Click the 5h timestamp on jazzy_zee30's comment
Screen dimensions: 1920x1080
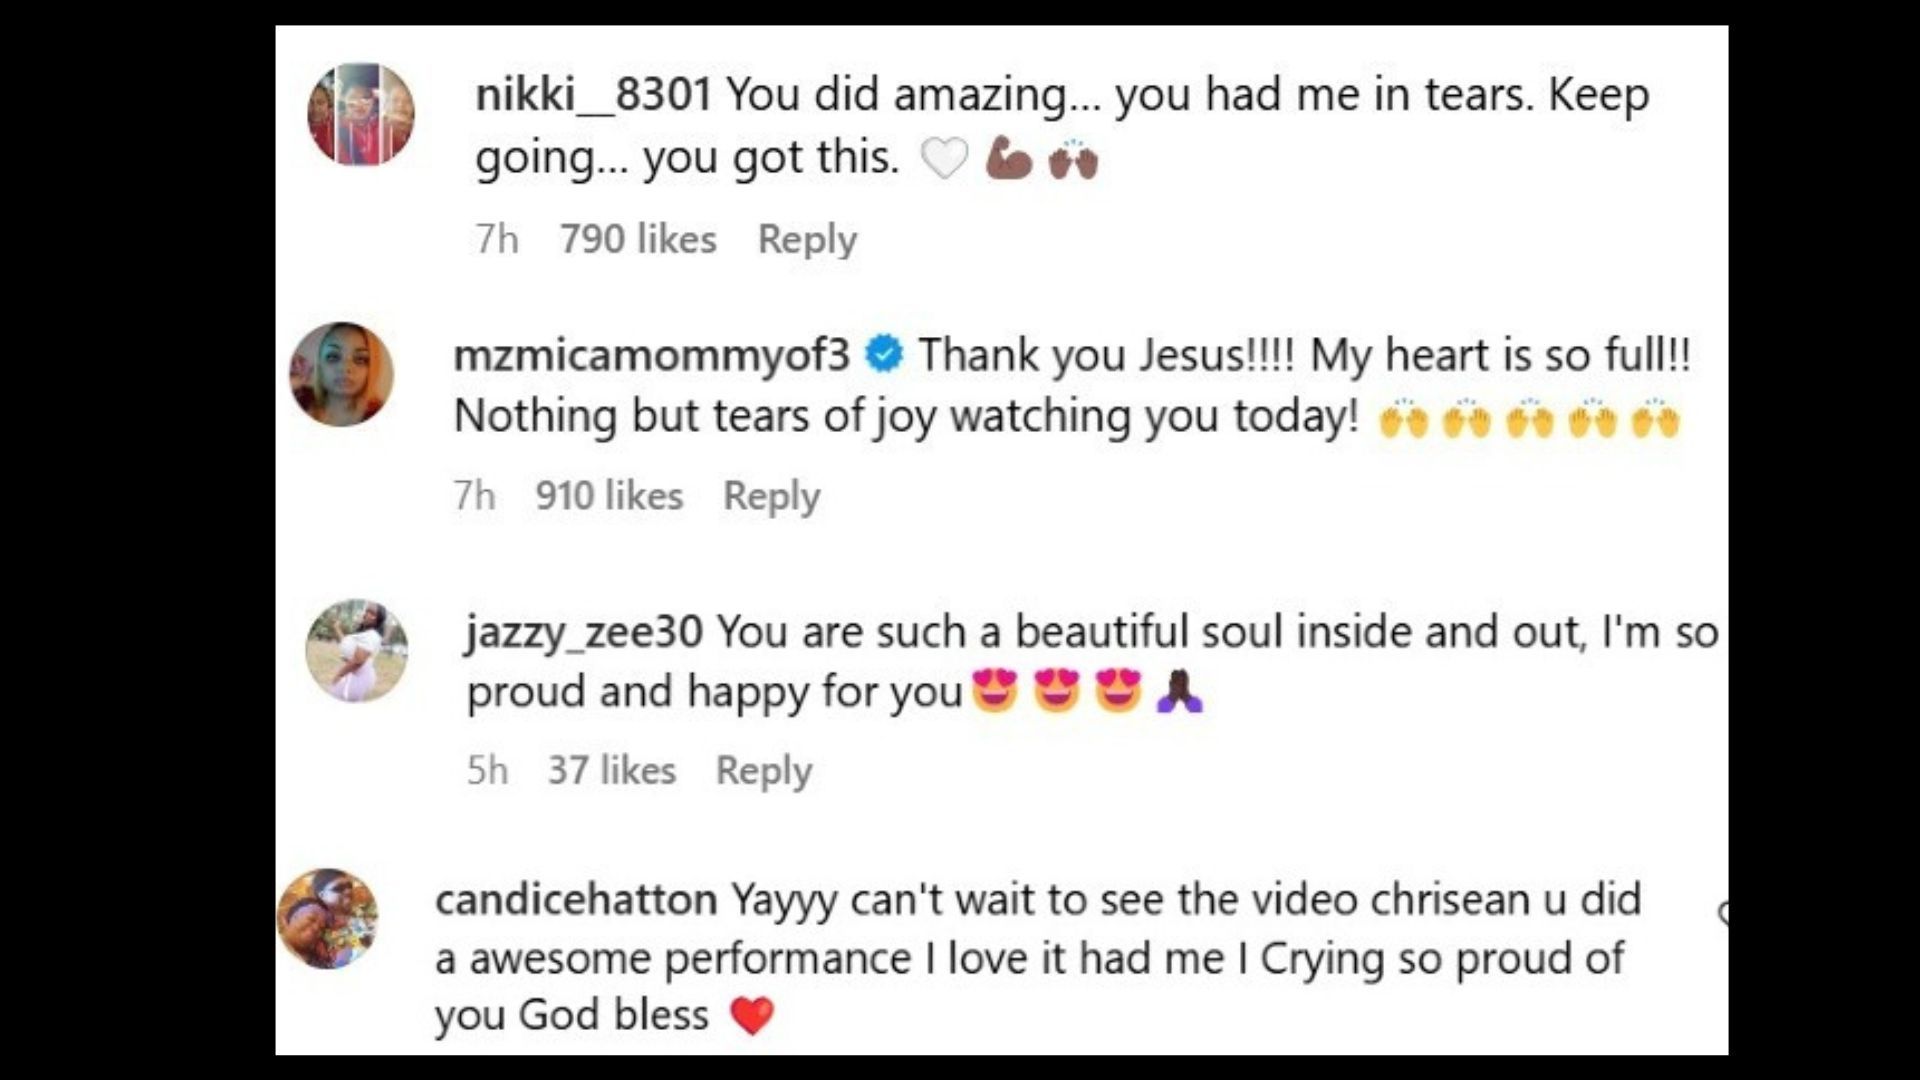click(x=488, y=771)
